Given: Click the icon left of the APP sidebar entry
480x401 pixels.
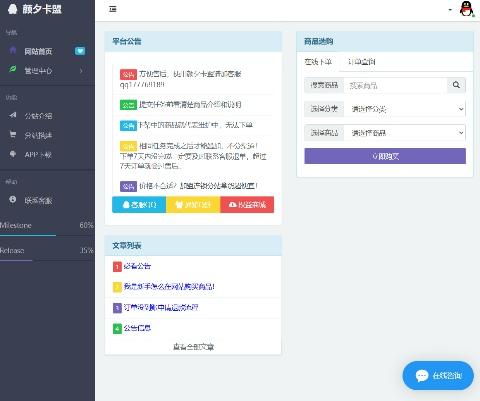Looking at the screenshot, I should [x=13, y=154].
